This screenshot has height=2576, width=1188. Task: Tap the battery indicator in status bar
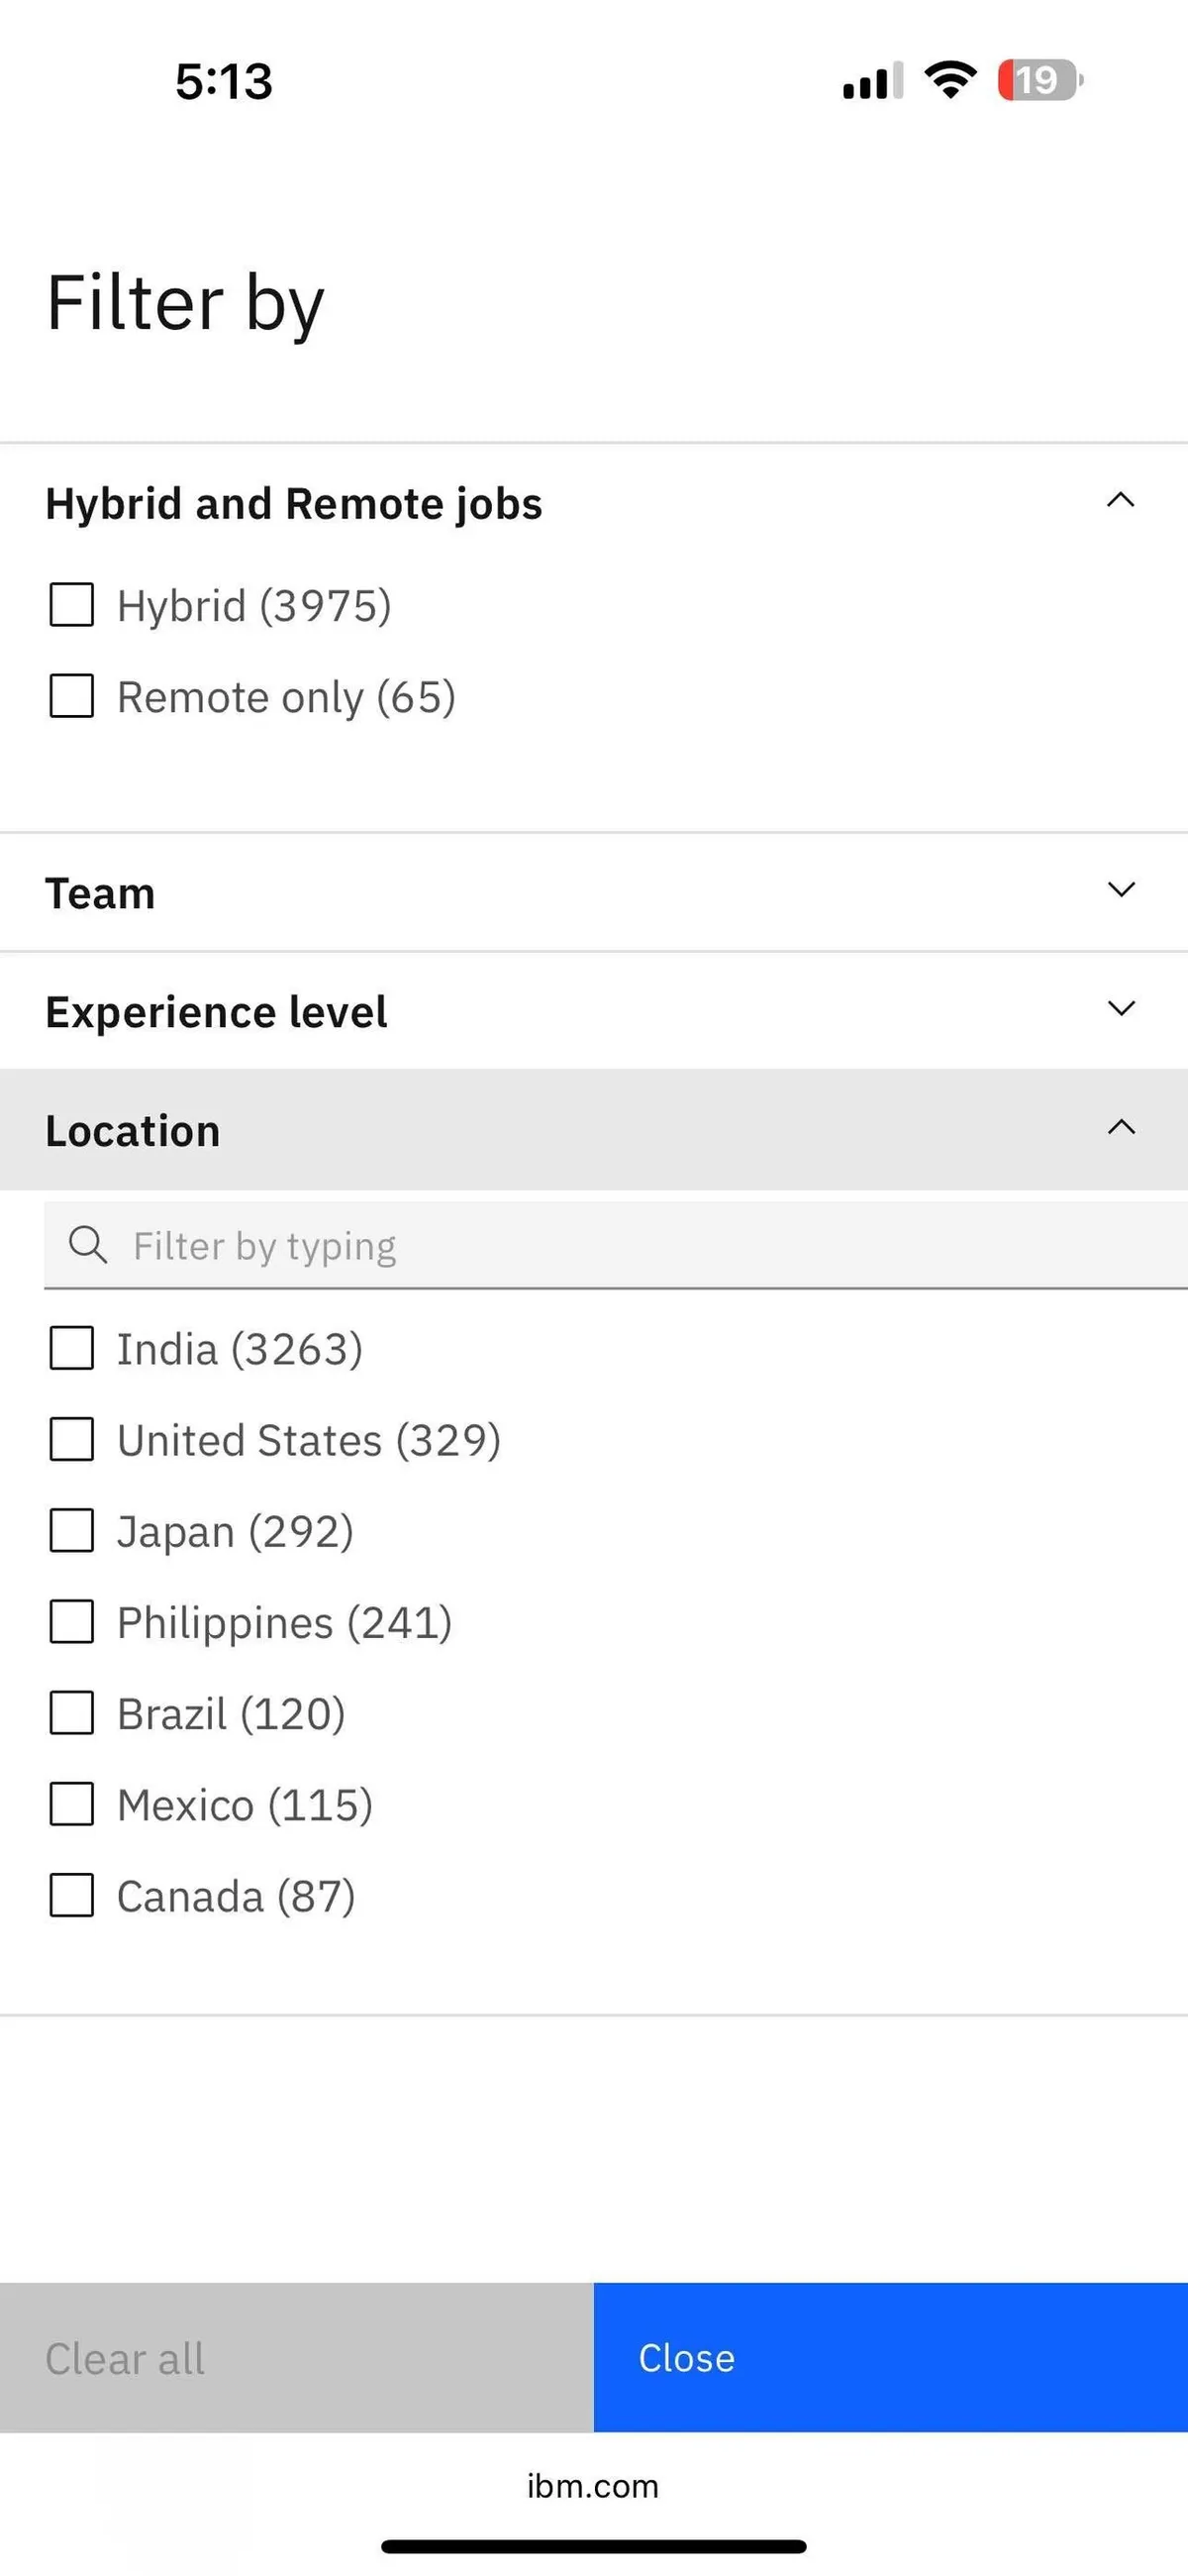pyautogui.click(x=1039, y=80)
